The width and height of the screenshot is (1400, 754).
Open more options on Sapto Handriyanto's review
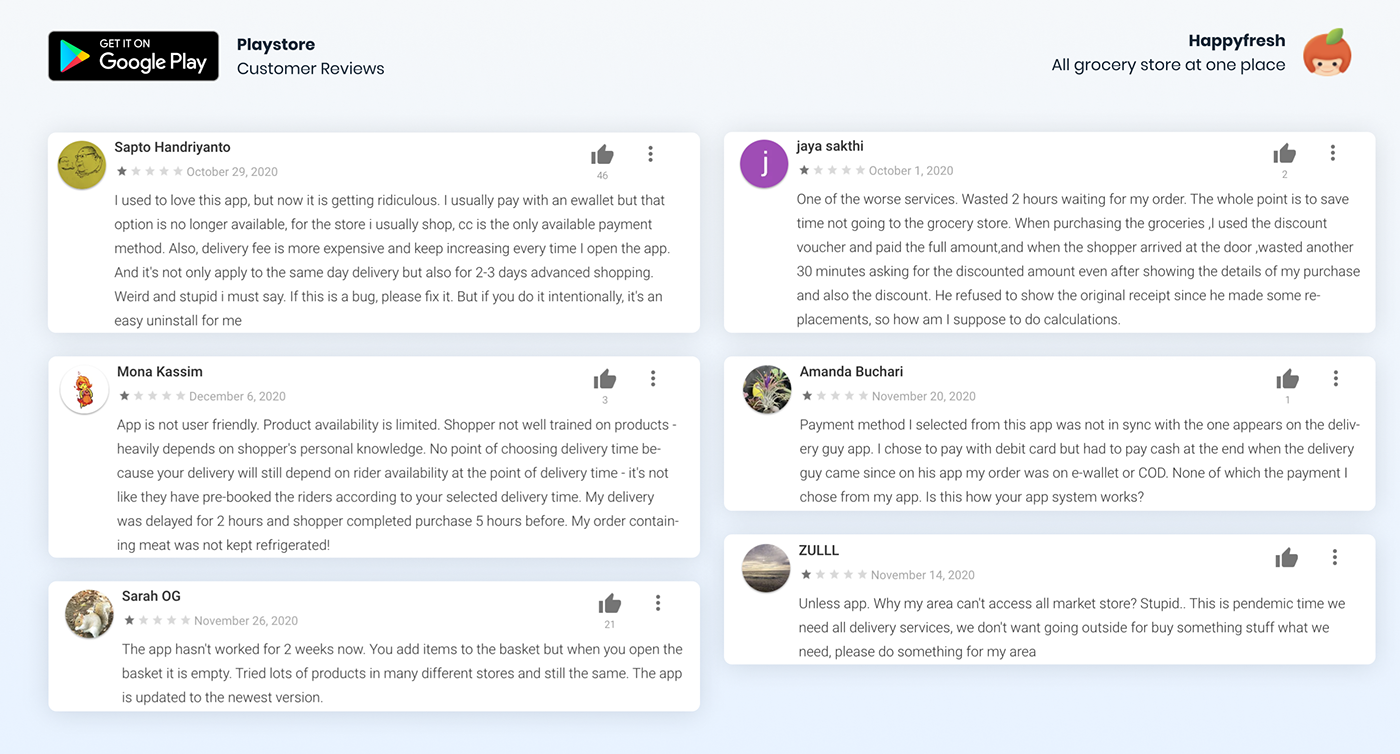pyautogui.click(x=650, y=154)
